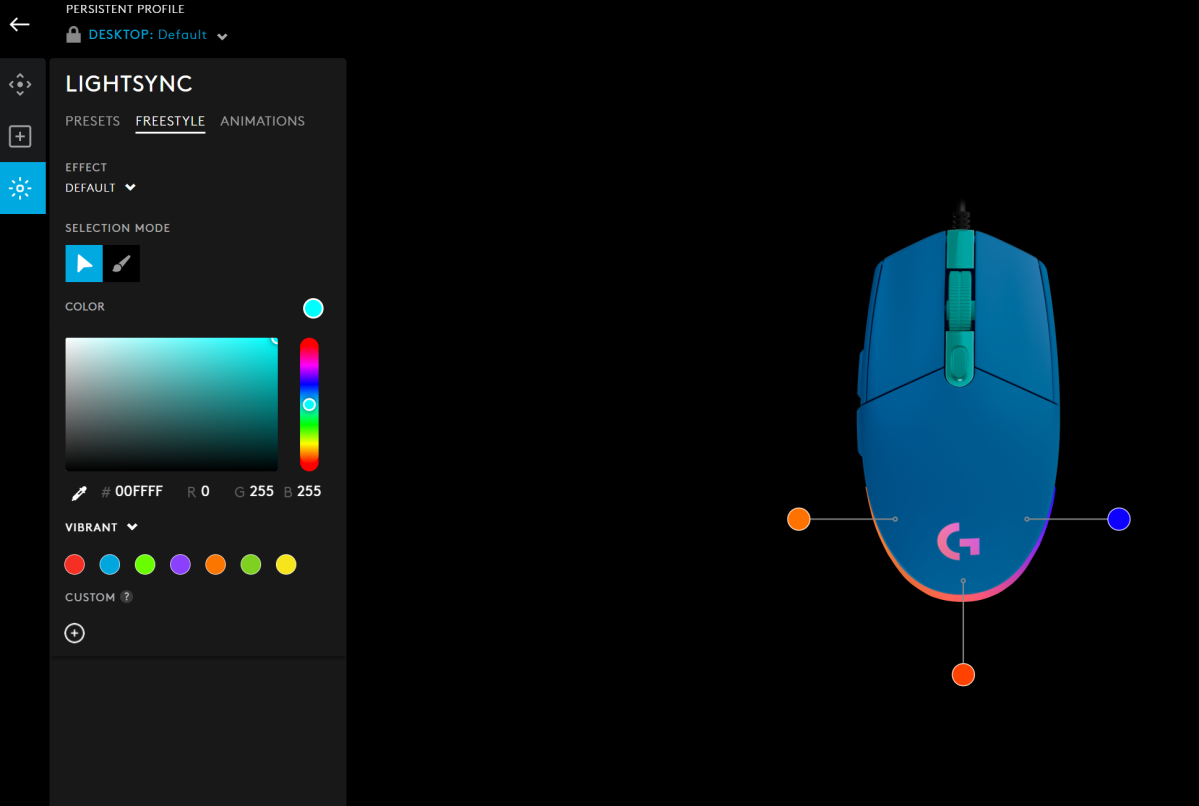
Task: Click the saturation brightness color field
Action: (171, 405)
